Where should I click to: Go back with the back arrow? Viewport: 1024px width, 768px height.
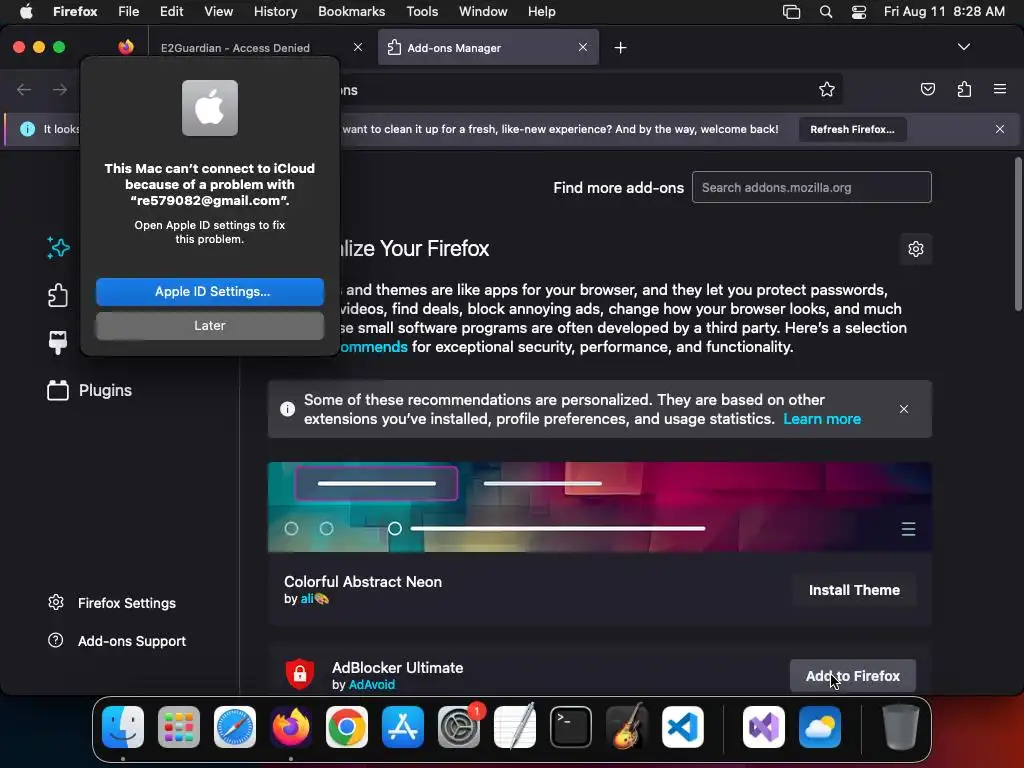click(24, 89)
